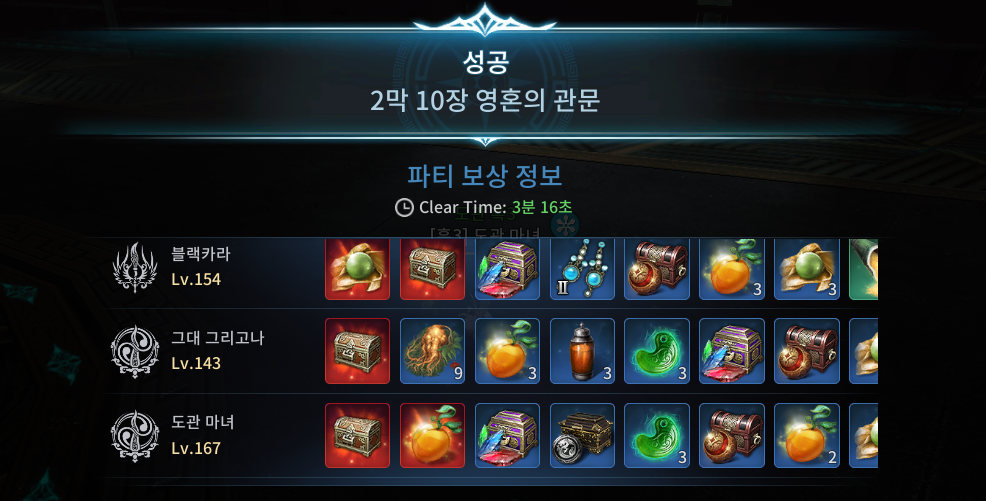This screenshot has width=986, height=501.
Task: Select the dark chest with silver coin
Action: (582, 436)
